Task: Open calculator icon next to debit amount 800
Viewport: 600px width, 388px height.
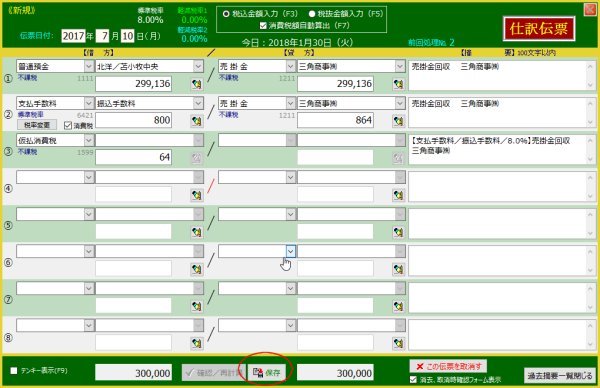Action: tap(197, 121)
